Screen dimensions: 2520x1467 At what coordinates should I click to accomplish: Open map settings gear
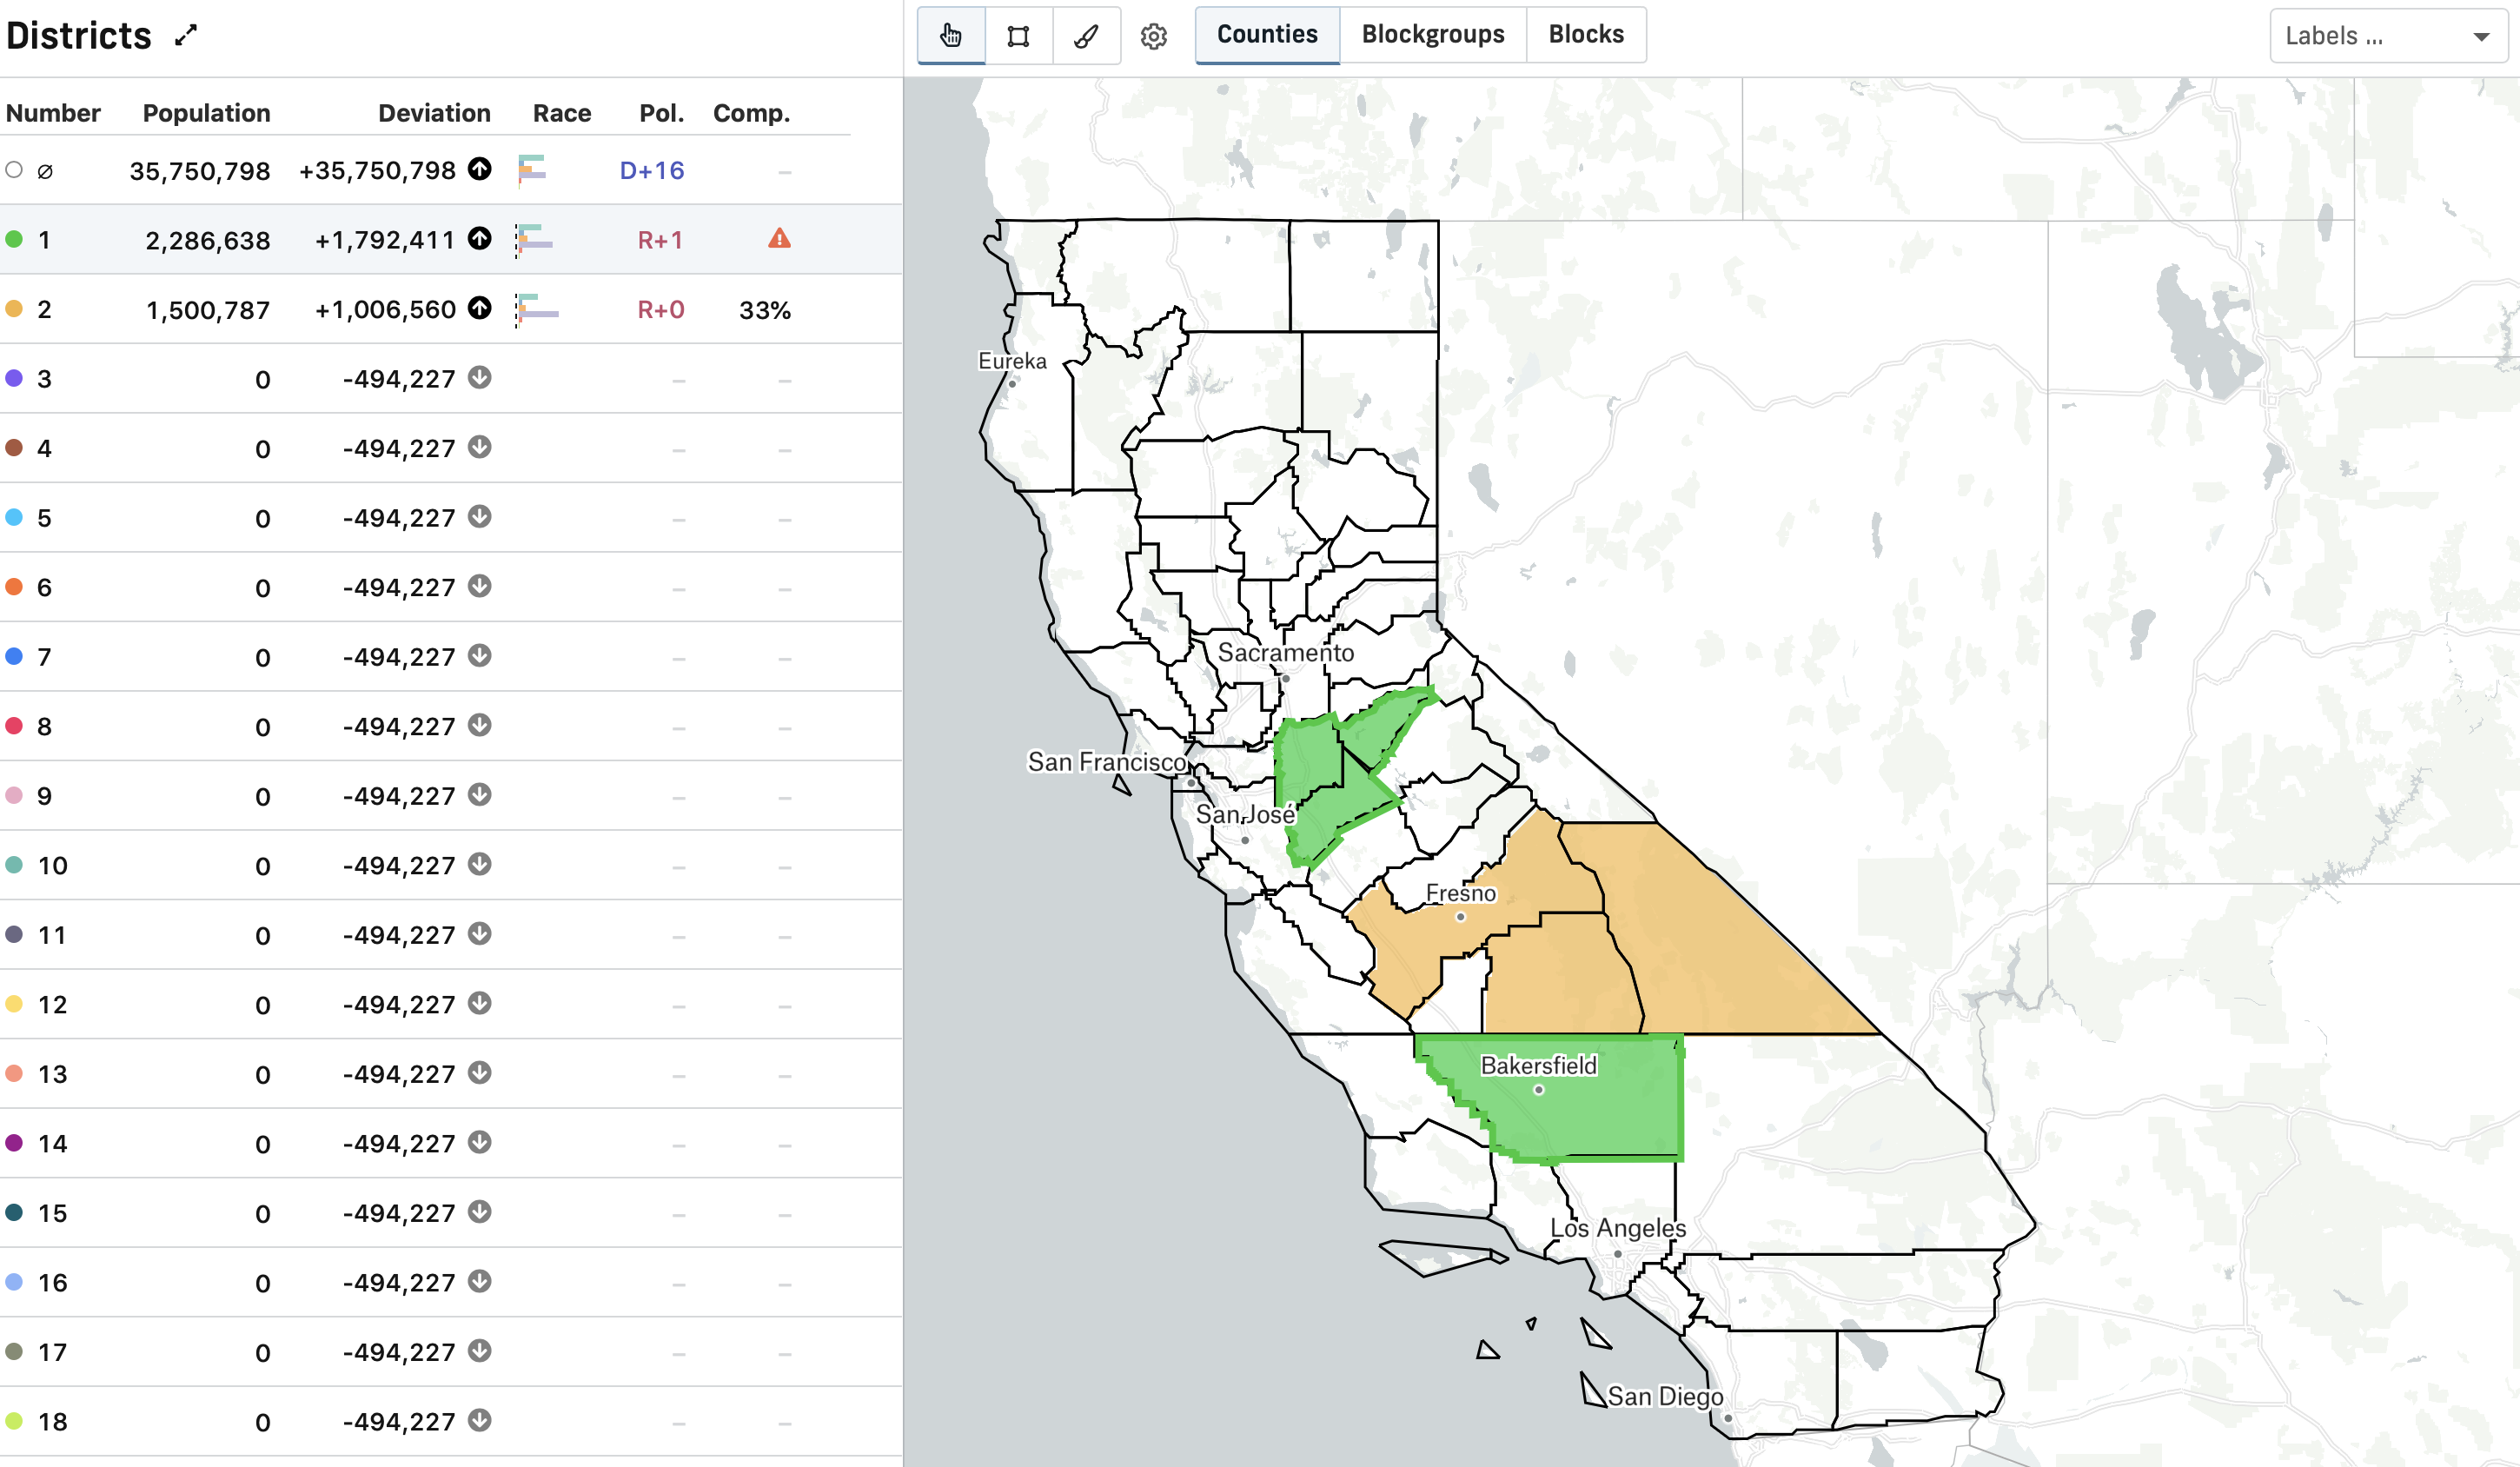click(x=1154, y=36)
